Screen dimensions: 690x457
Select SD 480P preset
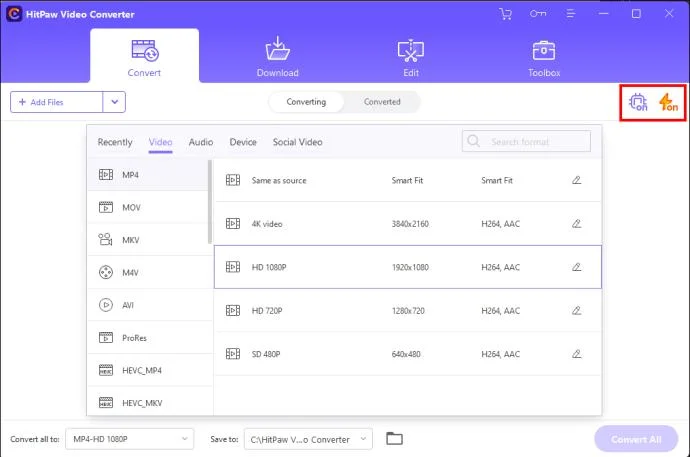click(407, 354)
